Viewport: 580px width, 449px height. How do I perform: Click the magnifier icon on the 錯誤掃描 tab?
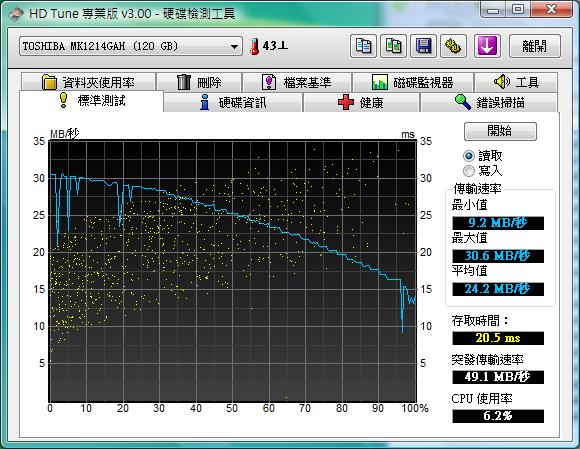(462, 102)
